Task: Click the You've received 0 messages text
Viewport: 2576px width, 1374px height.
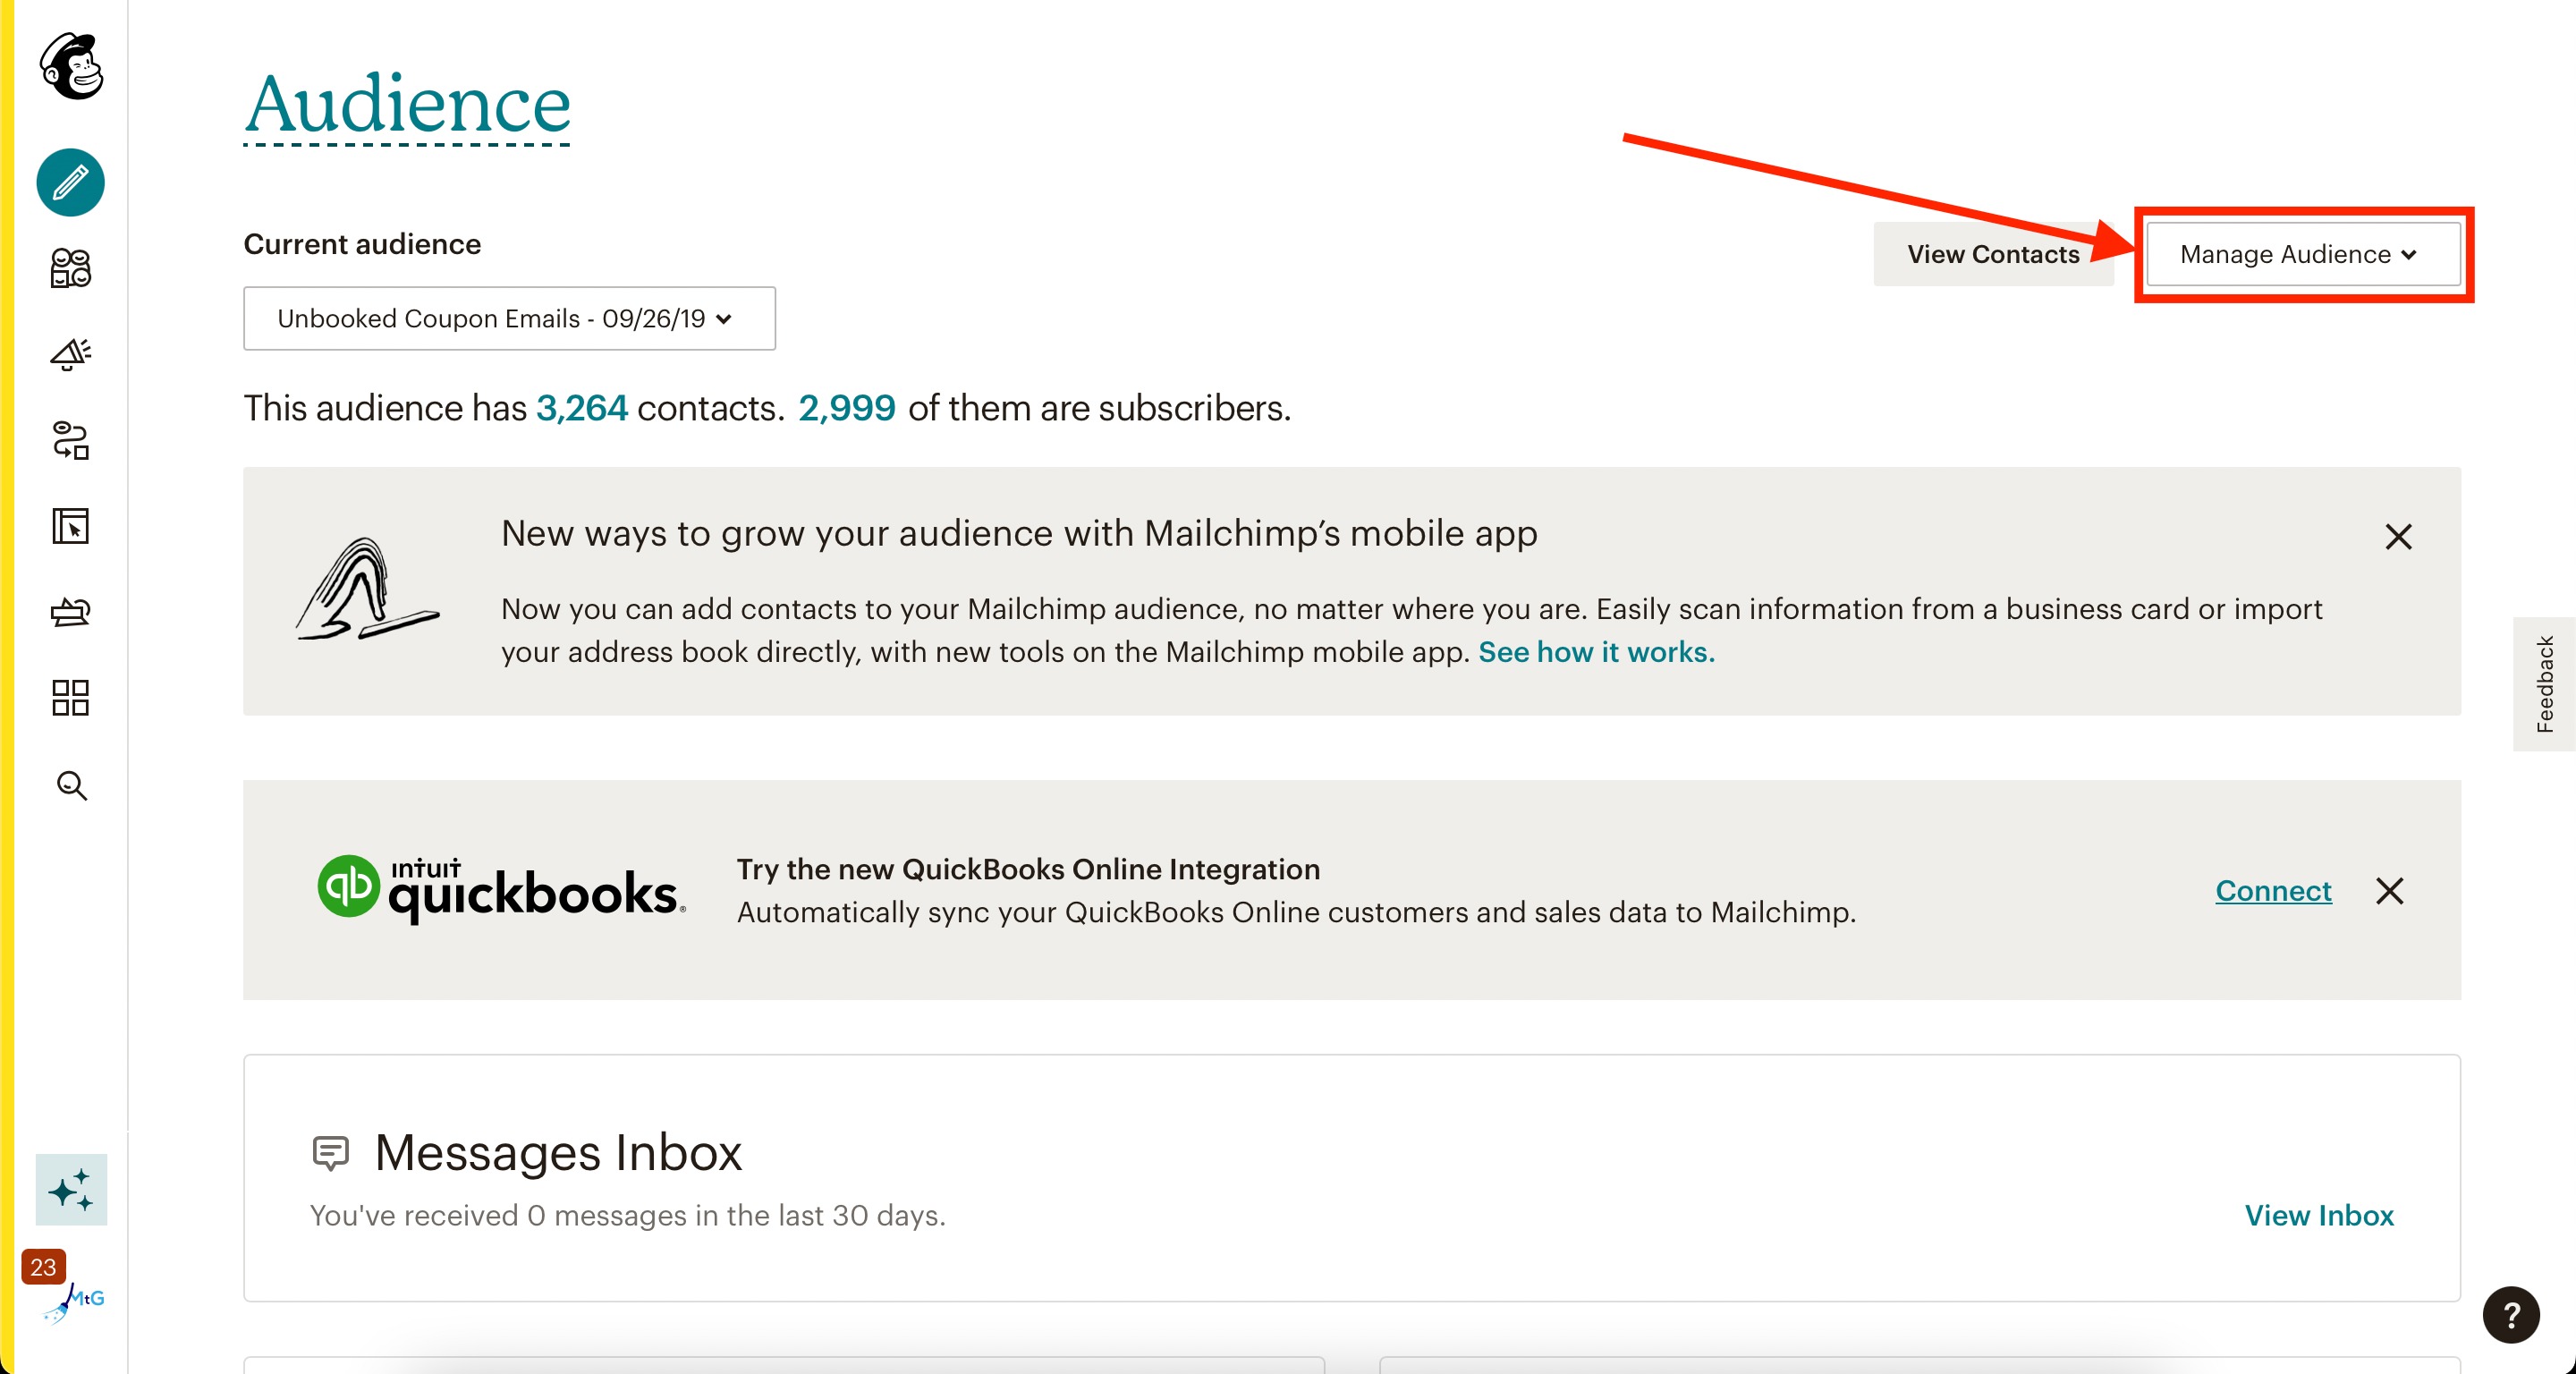Action: [627, 1215]
